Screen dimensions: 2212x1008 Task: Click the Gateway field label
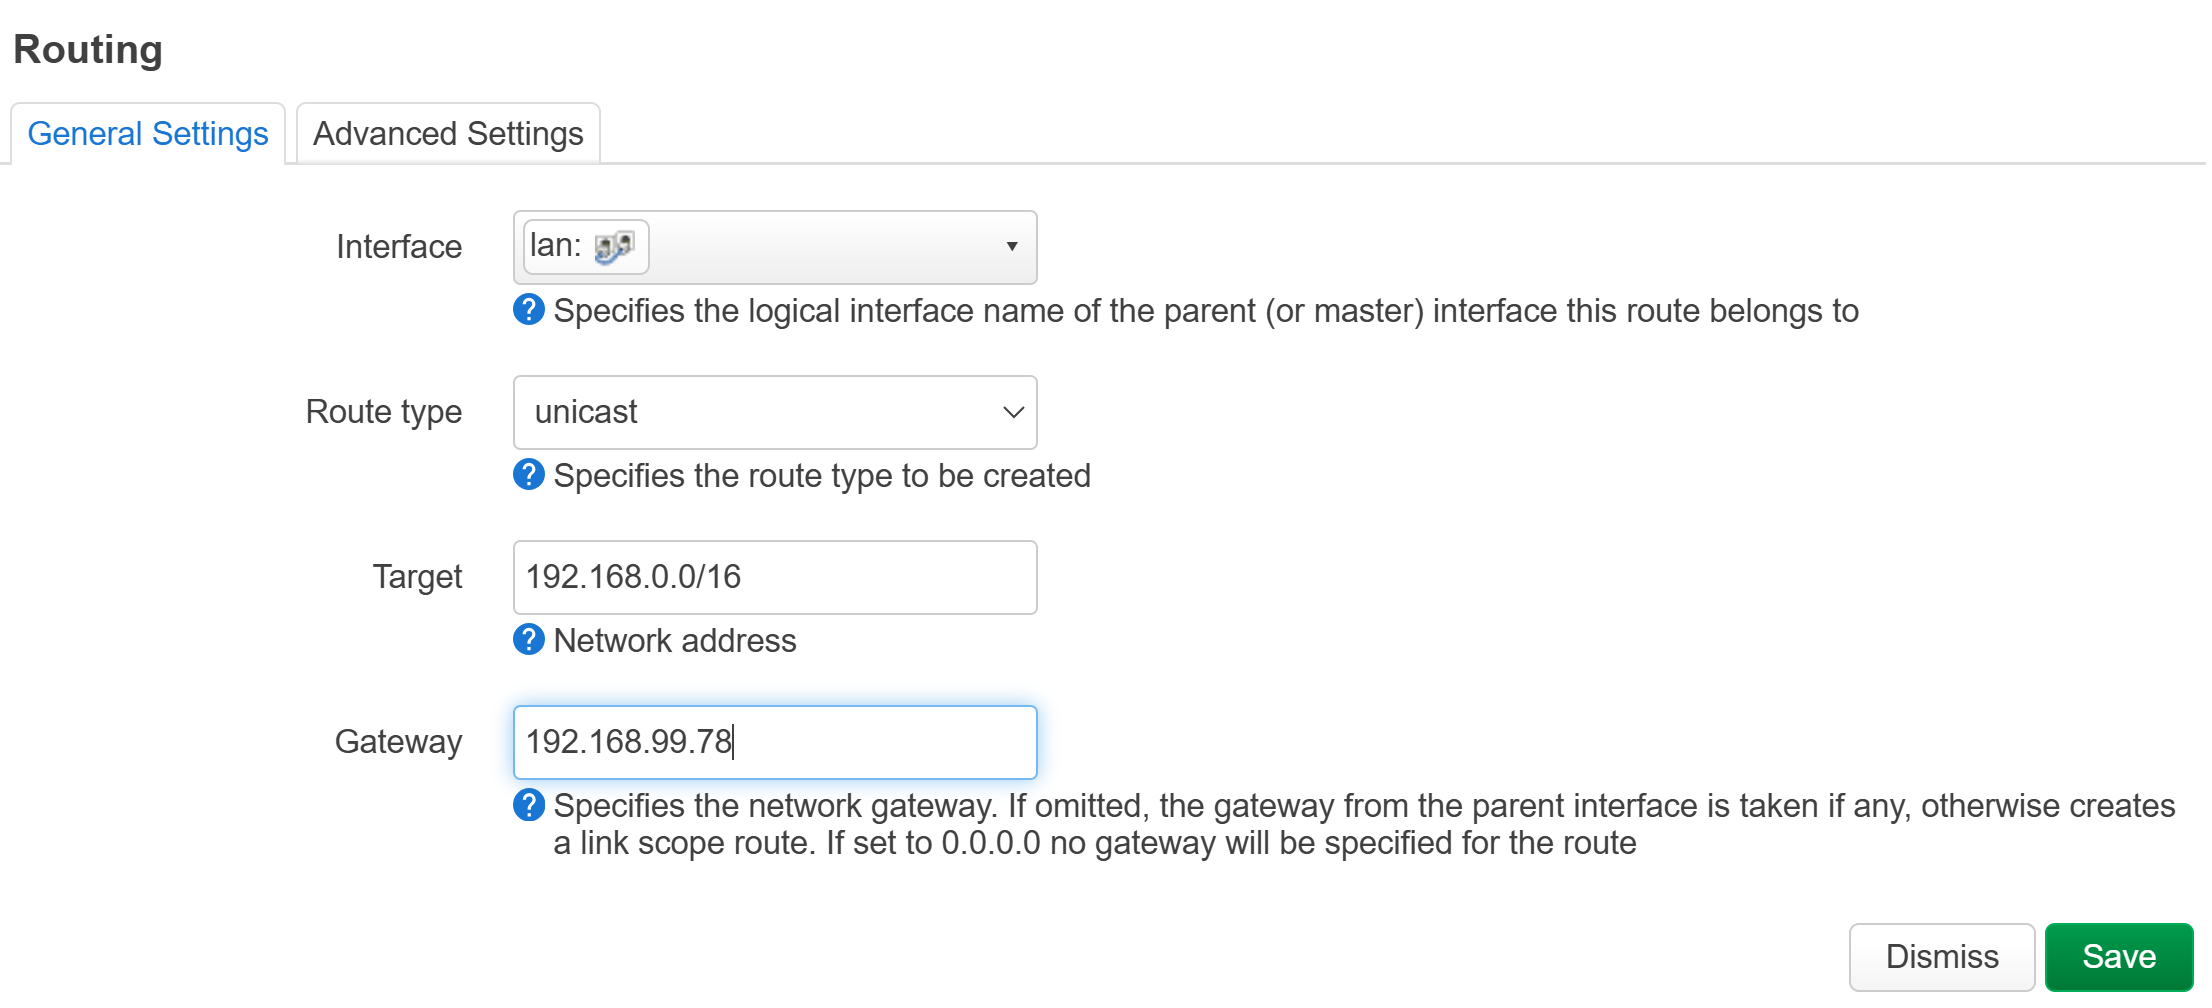point(398,742)
